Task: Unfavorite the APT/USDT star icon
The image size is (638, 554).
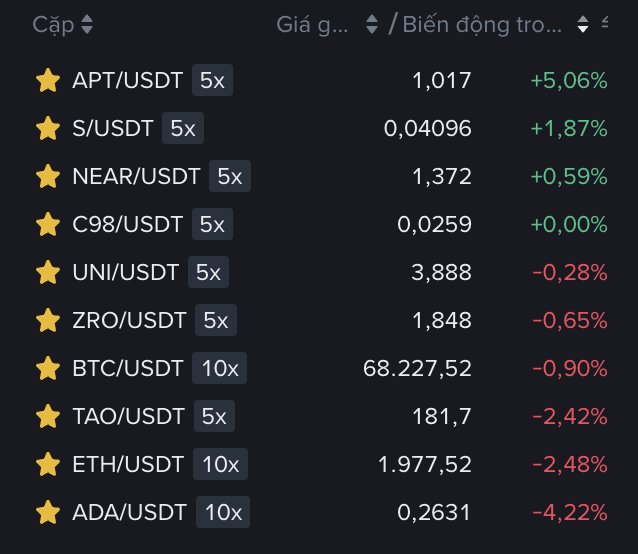Action: pos(47,81)
